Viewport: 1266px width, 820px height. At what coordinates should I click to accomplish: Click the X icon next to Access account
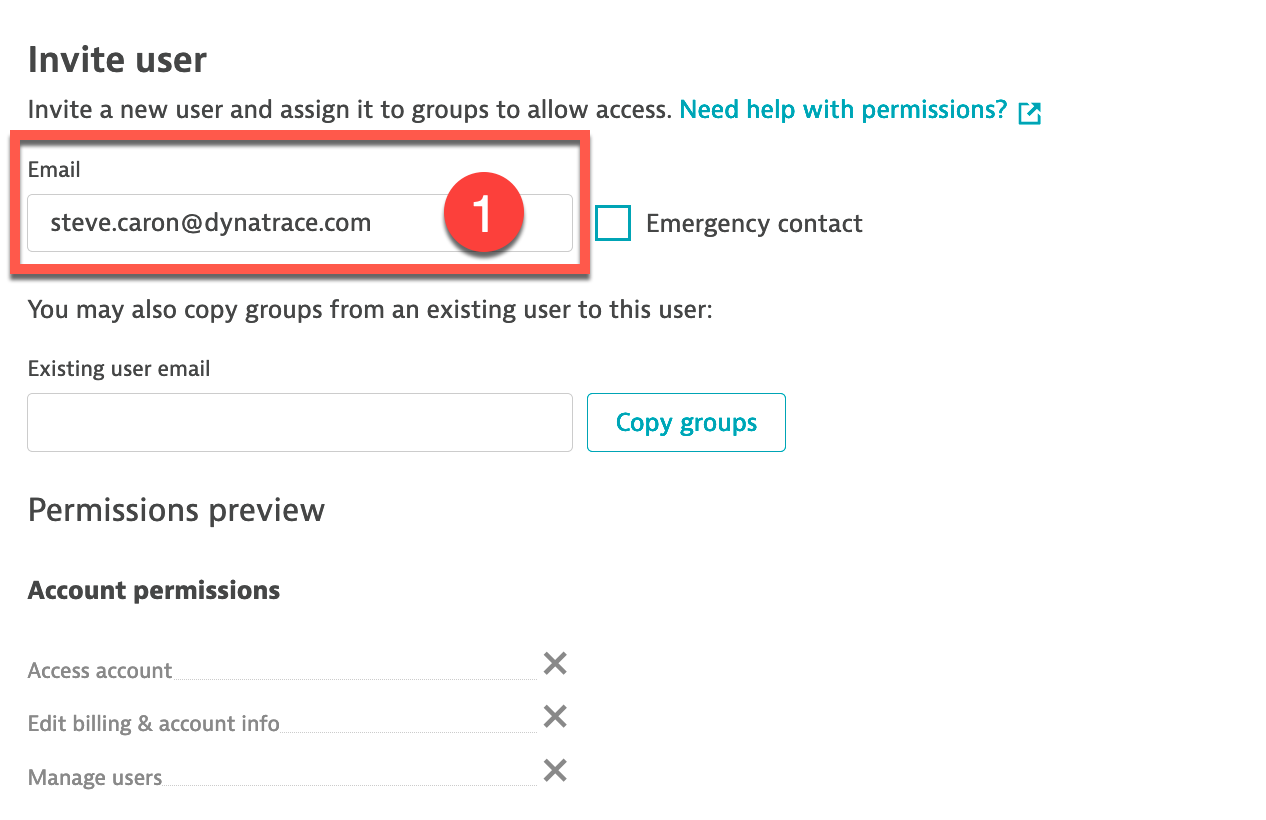coord(555,663)
